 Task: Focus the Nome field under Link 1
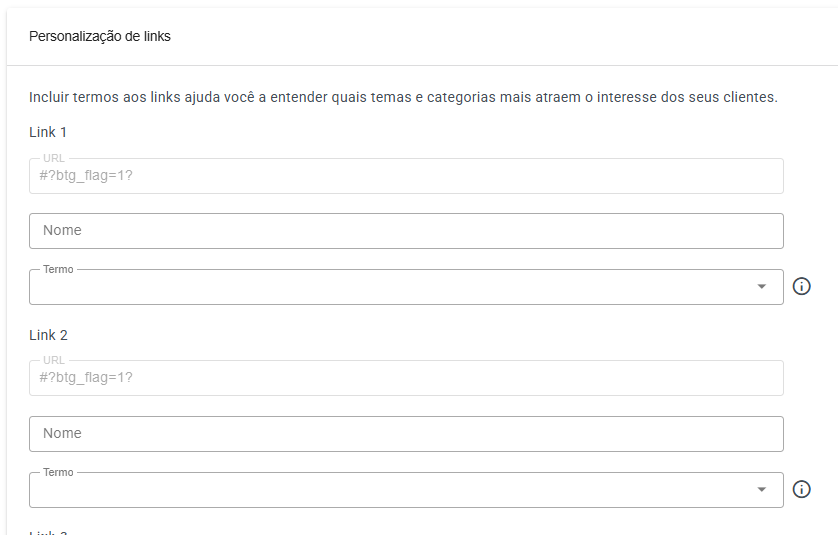[406, 231]
